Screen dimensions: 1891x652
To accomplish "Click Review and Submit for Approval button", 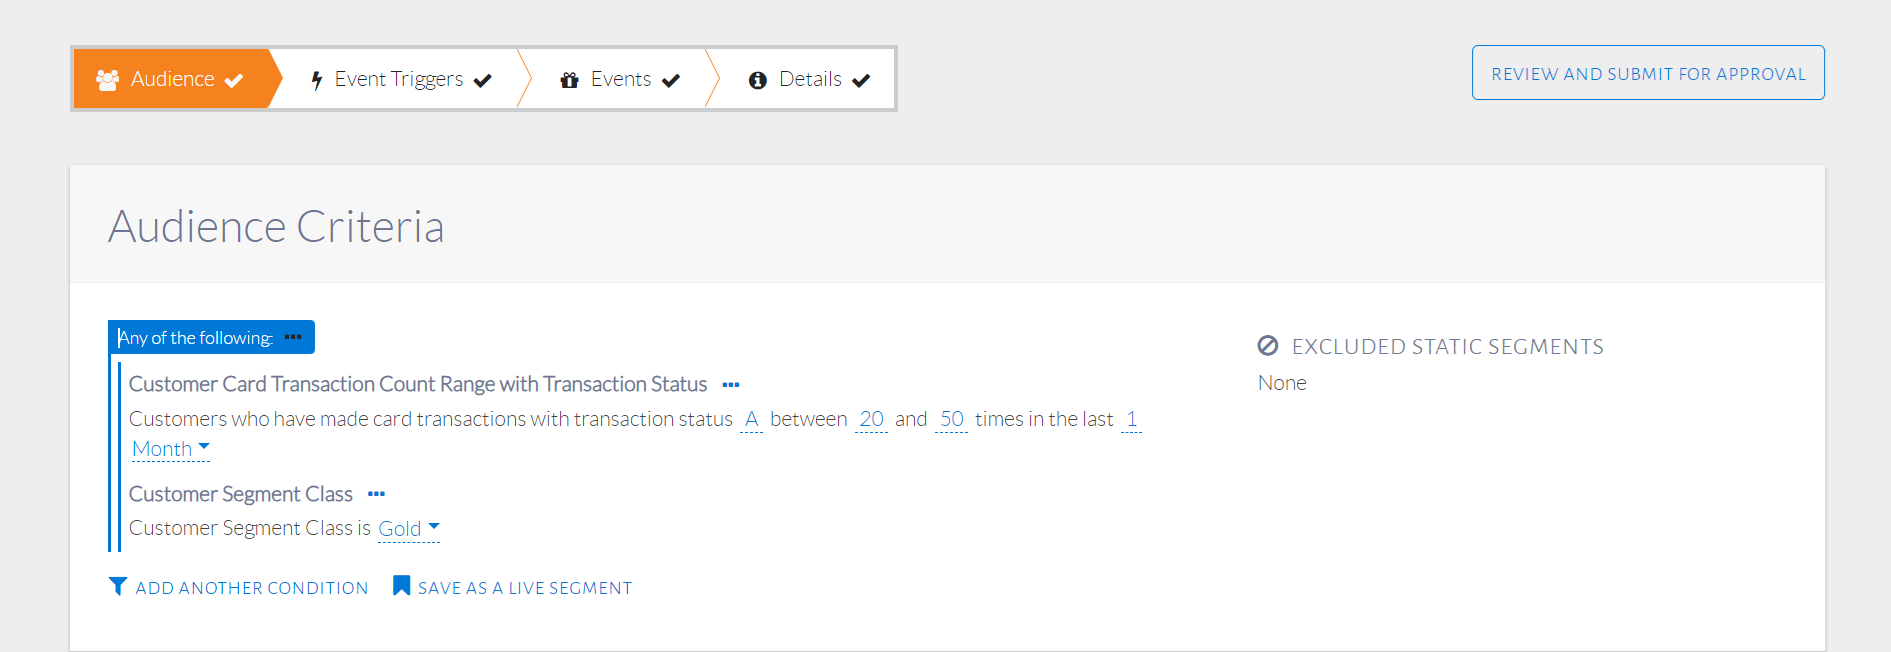I will point(1647,73).
